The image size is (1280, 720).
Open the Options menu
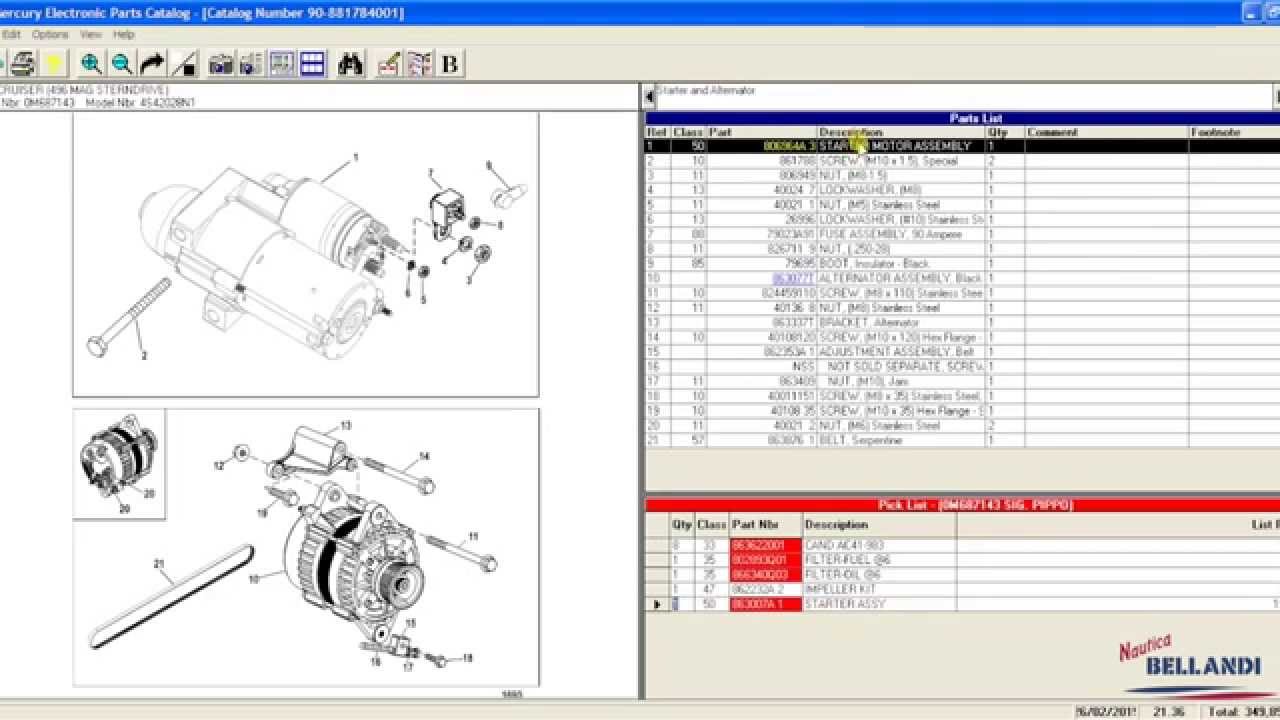[x=50, y=34]
